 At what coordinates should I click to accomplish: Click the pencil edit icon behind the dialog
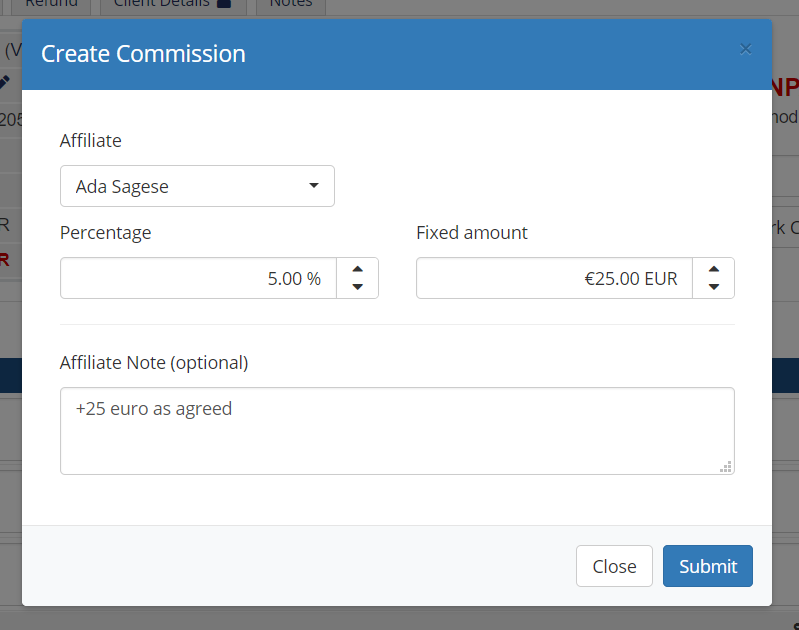5,82
